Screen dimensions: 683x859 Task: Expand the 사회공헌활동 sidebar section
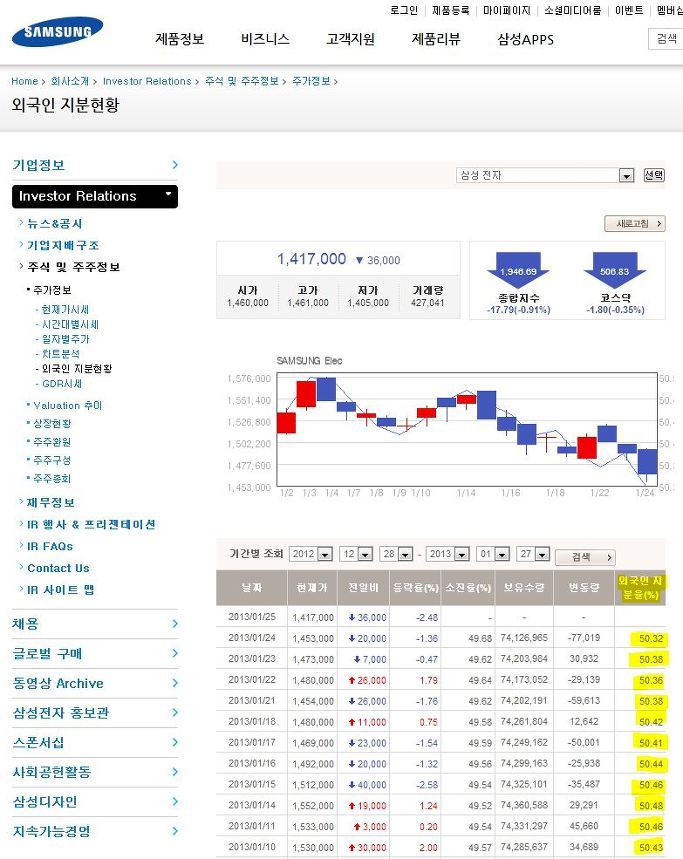[95, 772]
